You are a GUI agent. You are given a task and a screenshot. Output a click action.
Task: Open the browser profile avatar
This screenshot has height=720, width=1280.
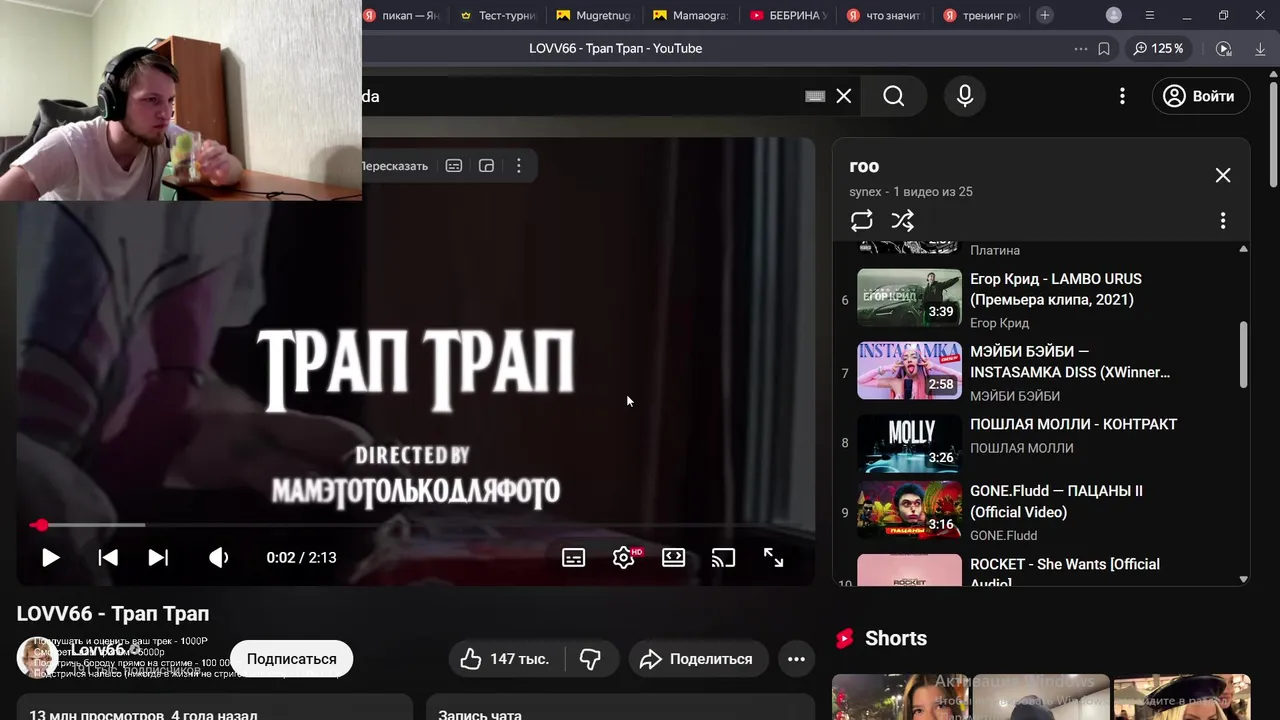[1114, 15]
